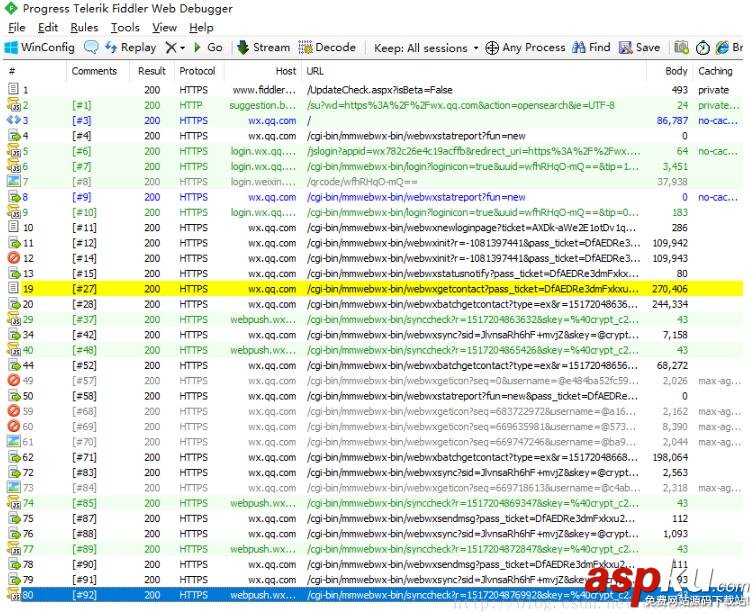Open the Help menu
This screenshot has width=755, height=613.
(x=201, y=27)
